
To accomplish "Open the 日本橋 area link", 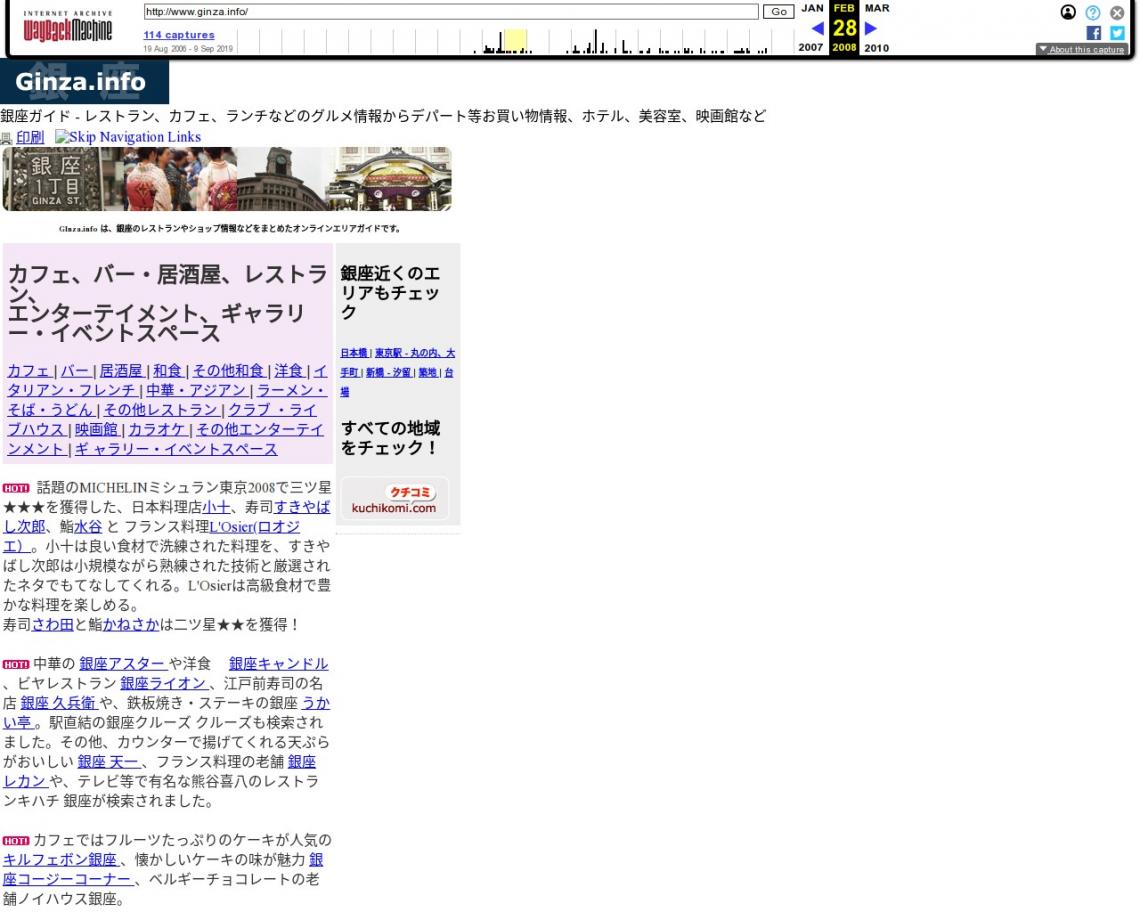I will coord(354,353).
